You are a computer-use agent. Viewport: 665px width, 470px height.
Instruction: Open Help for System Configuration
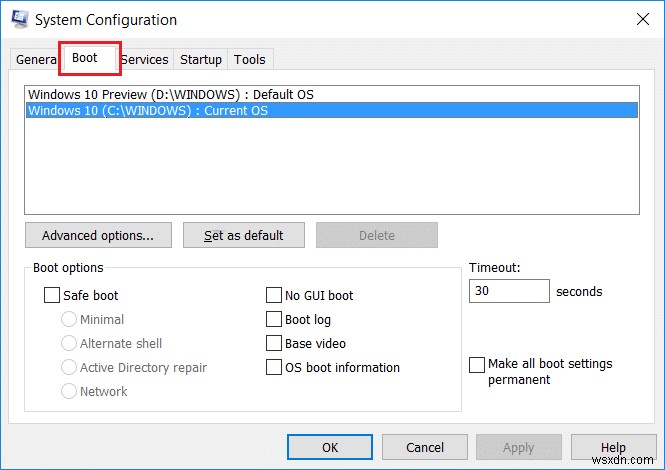(613, 447)
